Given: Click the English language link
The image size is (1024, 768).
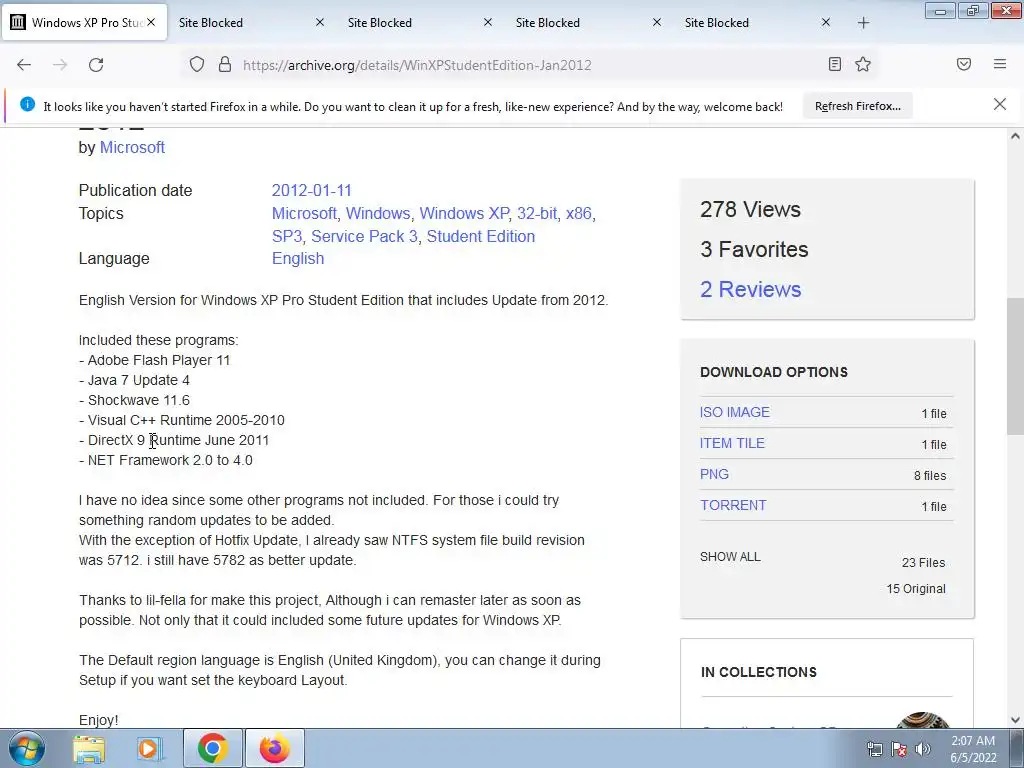Looking at the screenshot, I should click(x=298, y=259).
